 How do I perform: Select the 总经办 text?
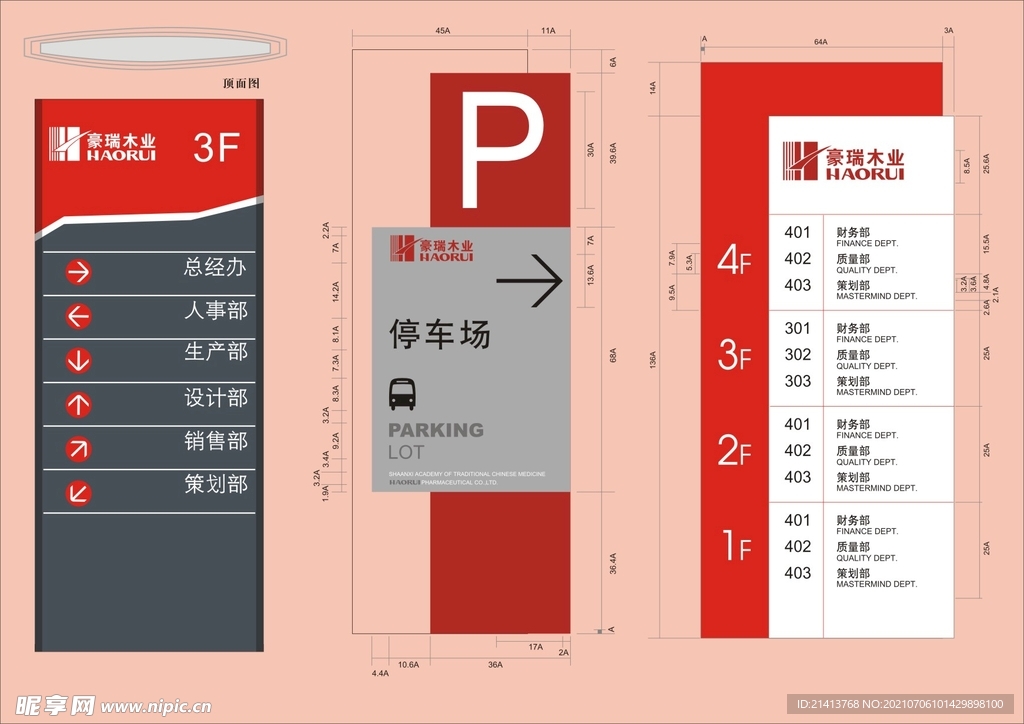click(216, 267)
